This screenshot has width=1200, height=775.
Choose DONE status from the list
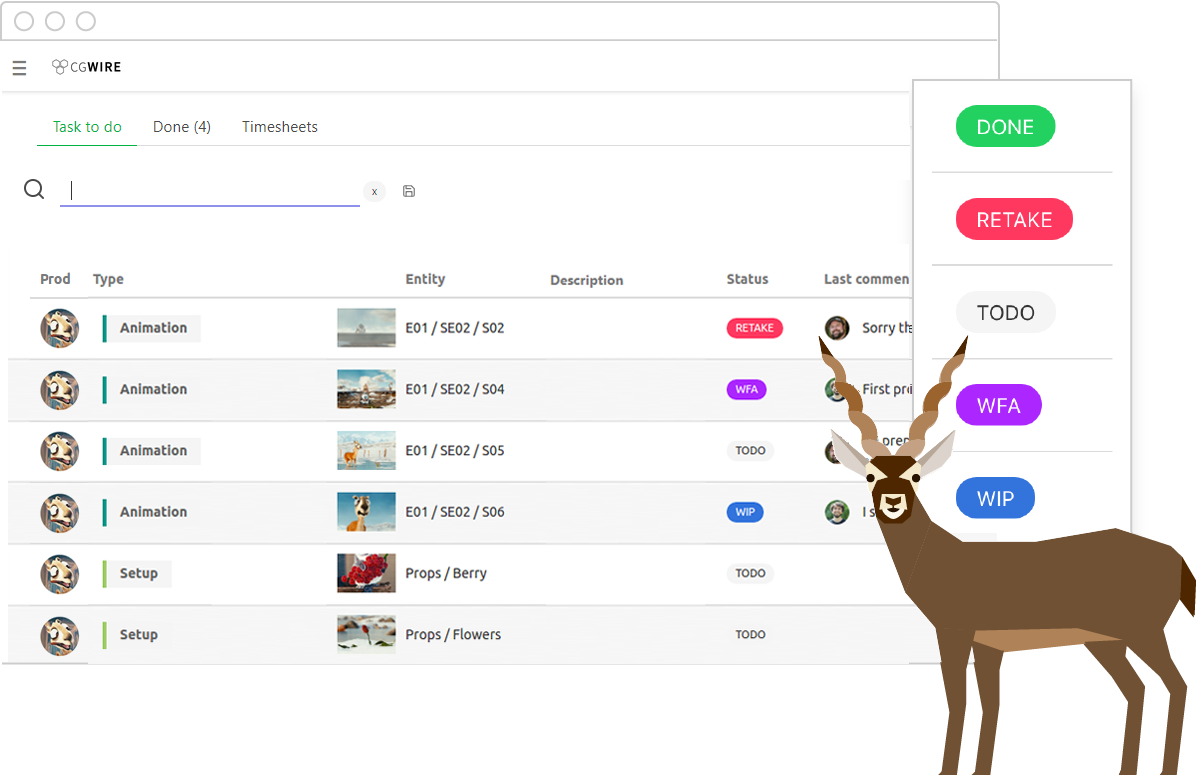coord(1005,127)
